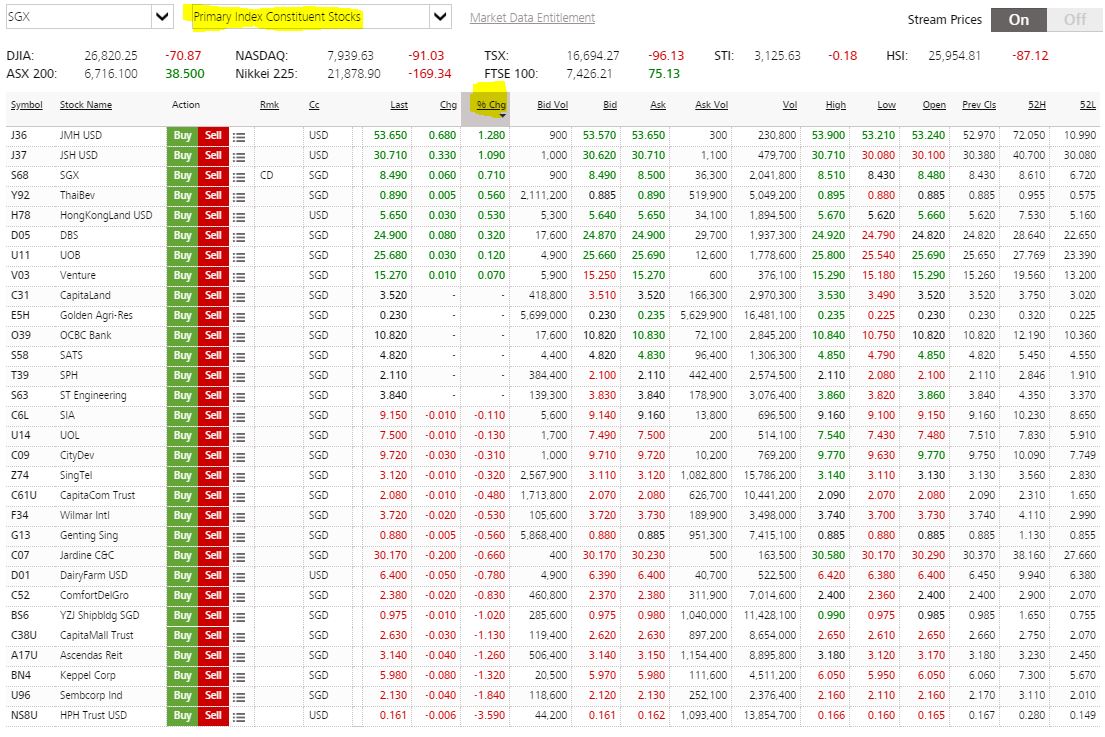1105x737 pixels.
Task: Buy YZJ Shipbldg SGD stock
Action: click(x=183, y=616)
